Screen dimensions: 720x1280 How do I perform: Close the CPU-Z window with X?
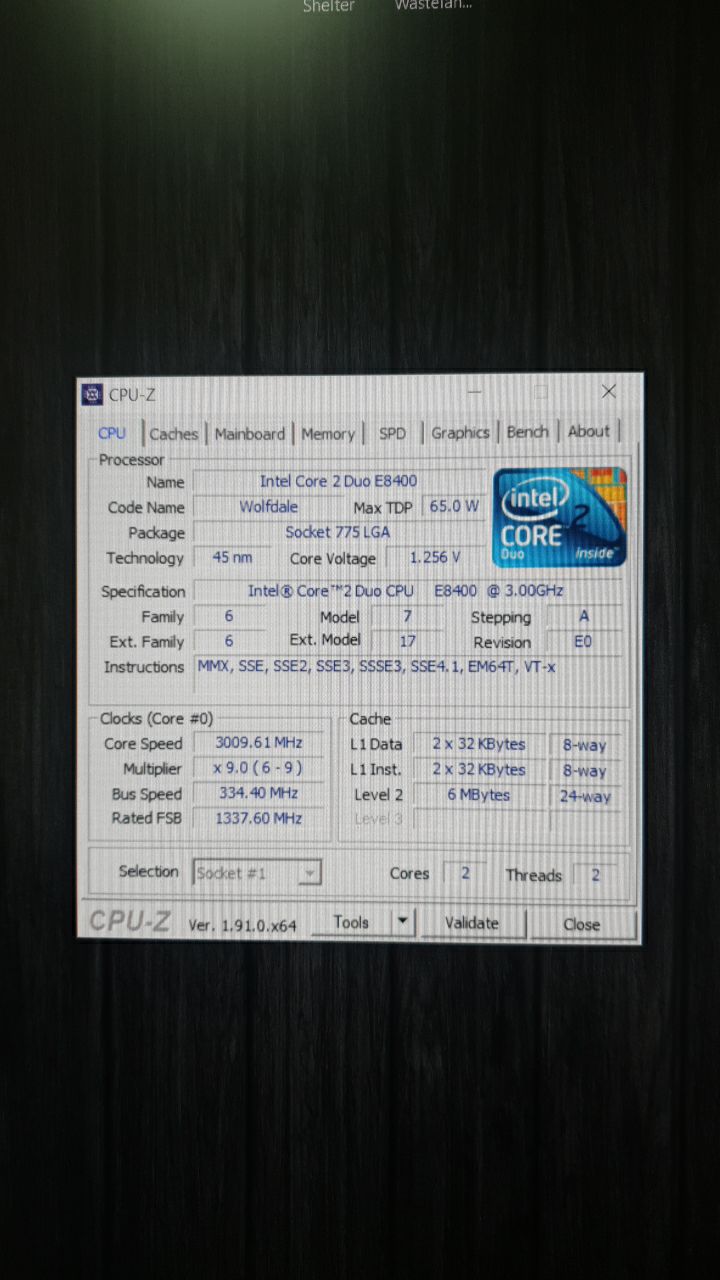(x=608, y=392)
